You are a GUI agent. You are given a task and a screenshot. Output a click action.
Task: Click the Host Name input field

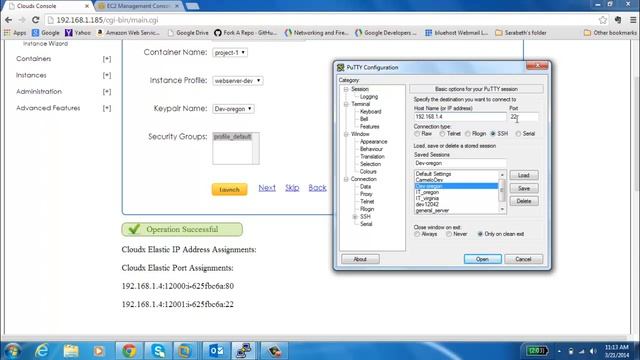click(460, 117)
